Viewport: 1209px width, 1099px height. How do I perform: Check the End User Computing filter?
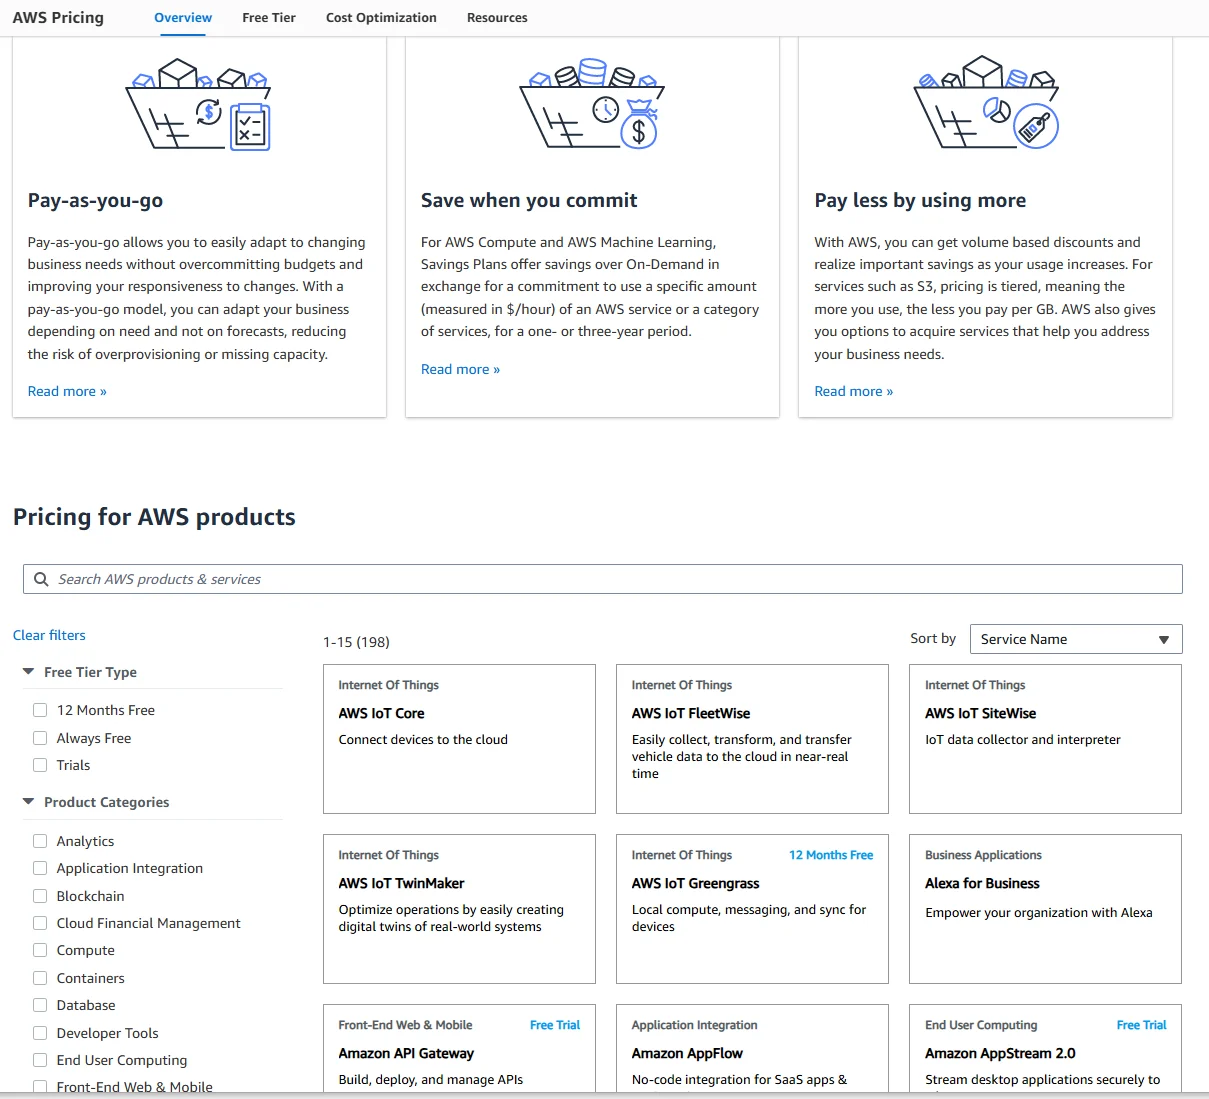(40, 1060)
